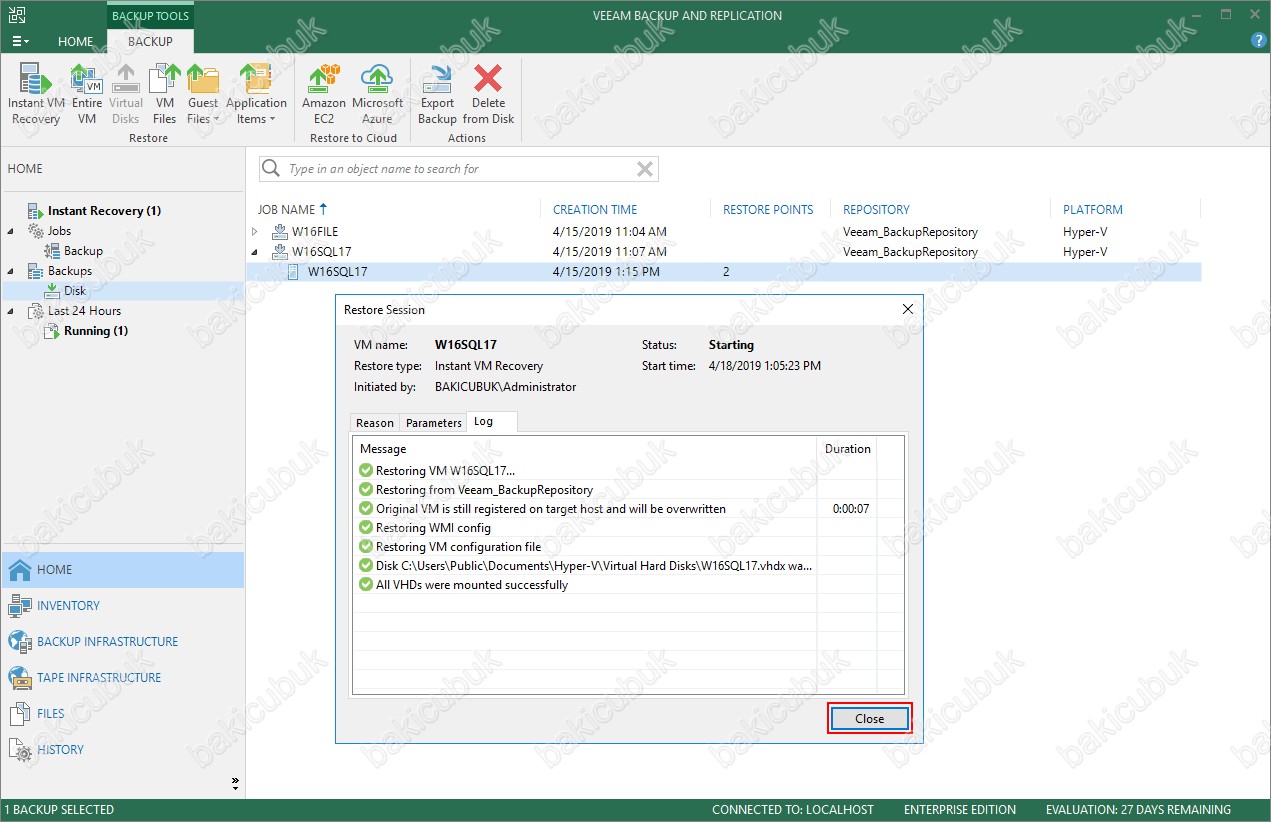This screenshot has width=1271, height=822.
Task: Collapse the Backups tree node
Action: (11, 271)
